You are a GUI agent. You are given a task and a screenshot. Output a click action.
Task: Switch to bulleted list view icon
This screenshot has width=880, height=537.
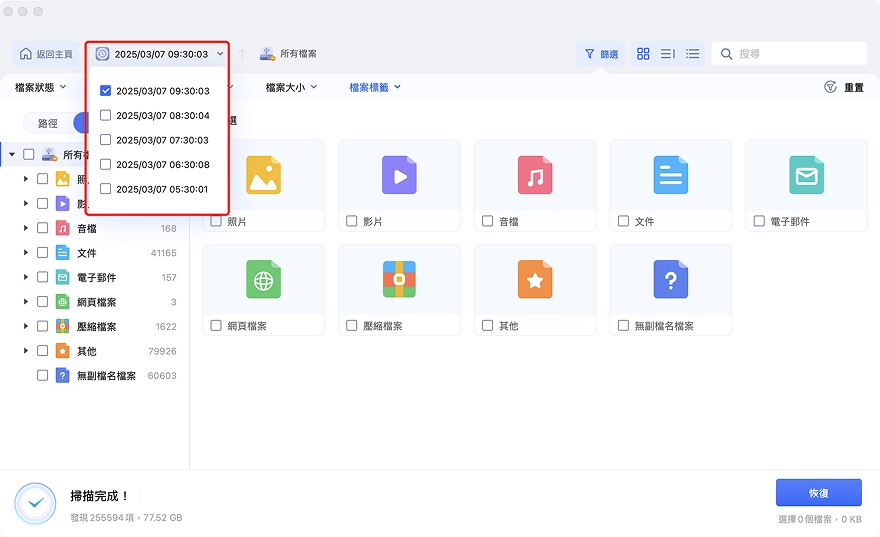693,54
